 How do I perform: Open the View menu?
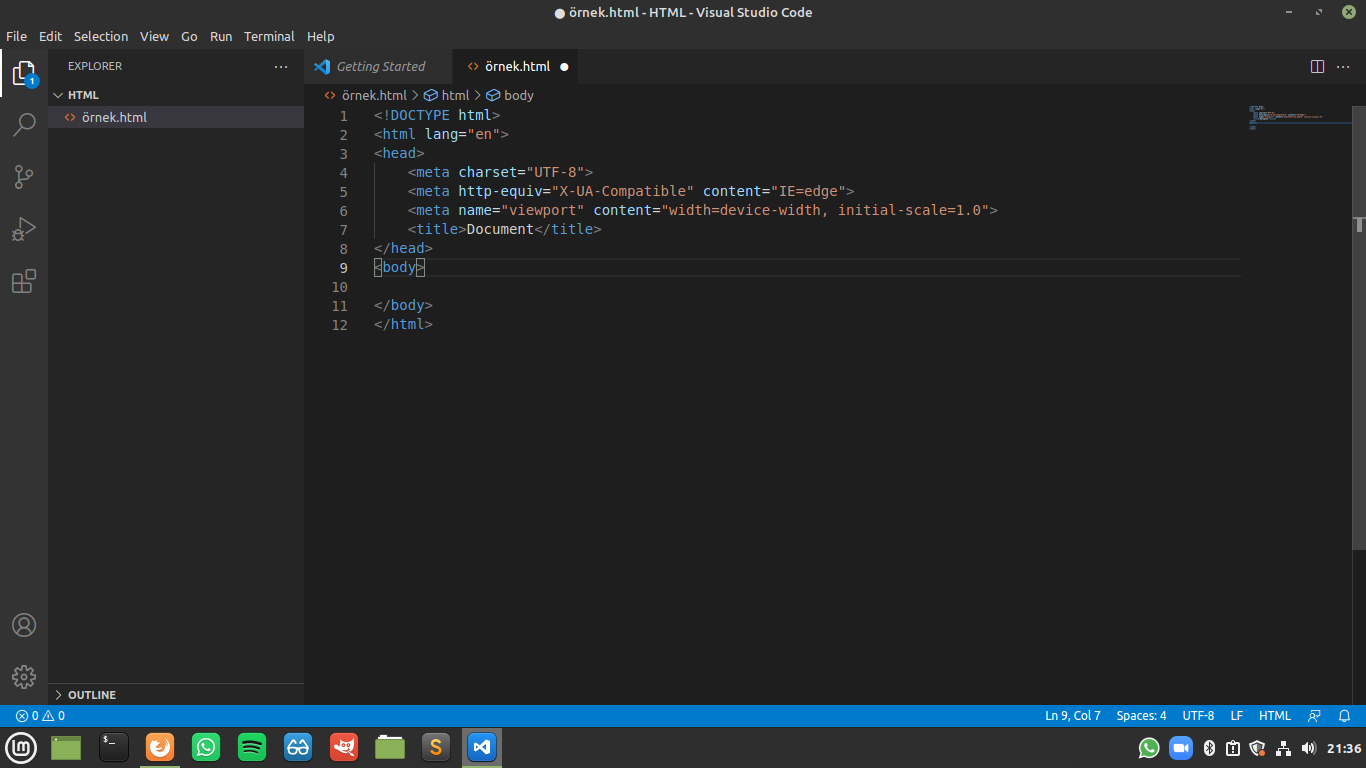154,36
